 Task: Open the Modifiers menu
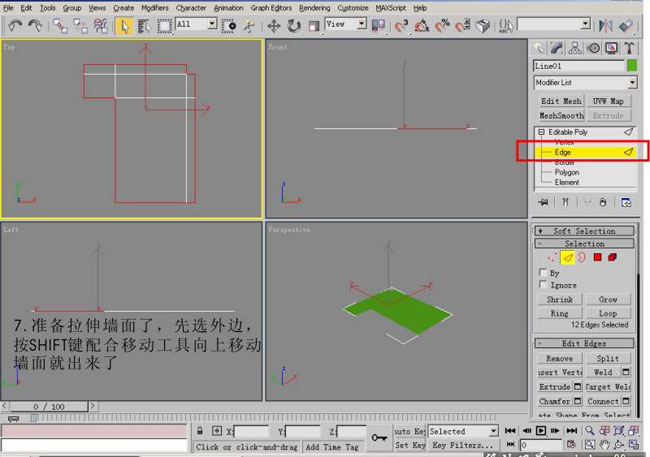tap(155, 8)
